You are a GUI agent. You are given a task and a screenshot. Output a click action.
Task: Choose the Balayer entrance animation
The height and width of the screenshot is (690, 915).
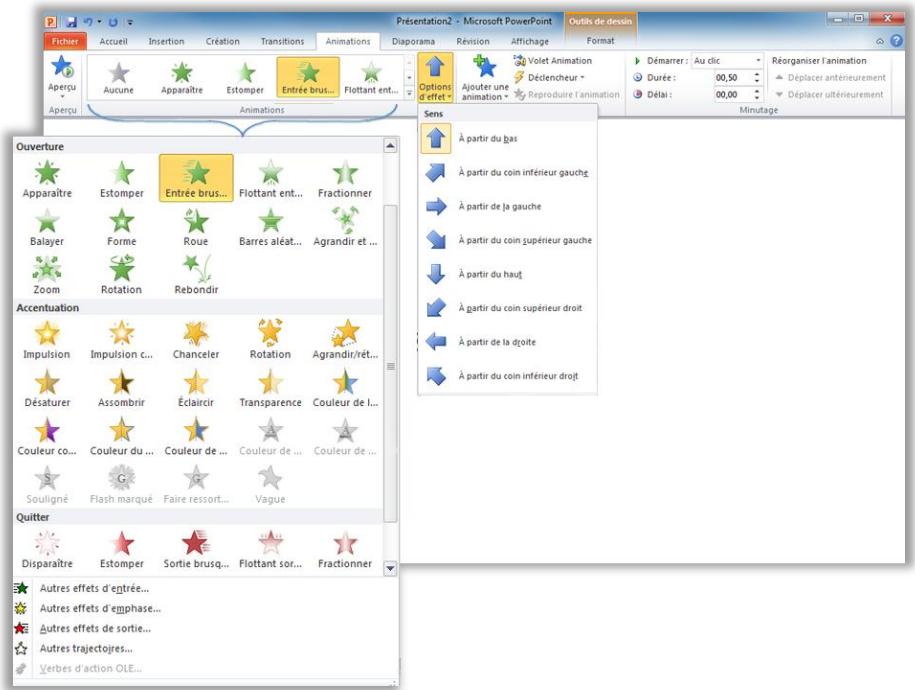point(47,227)
